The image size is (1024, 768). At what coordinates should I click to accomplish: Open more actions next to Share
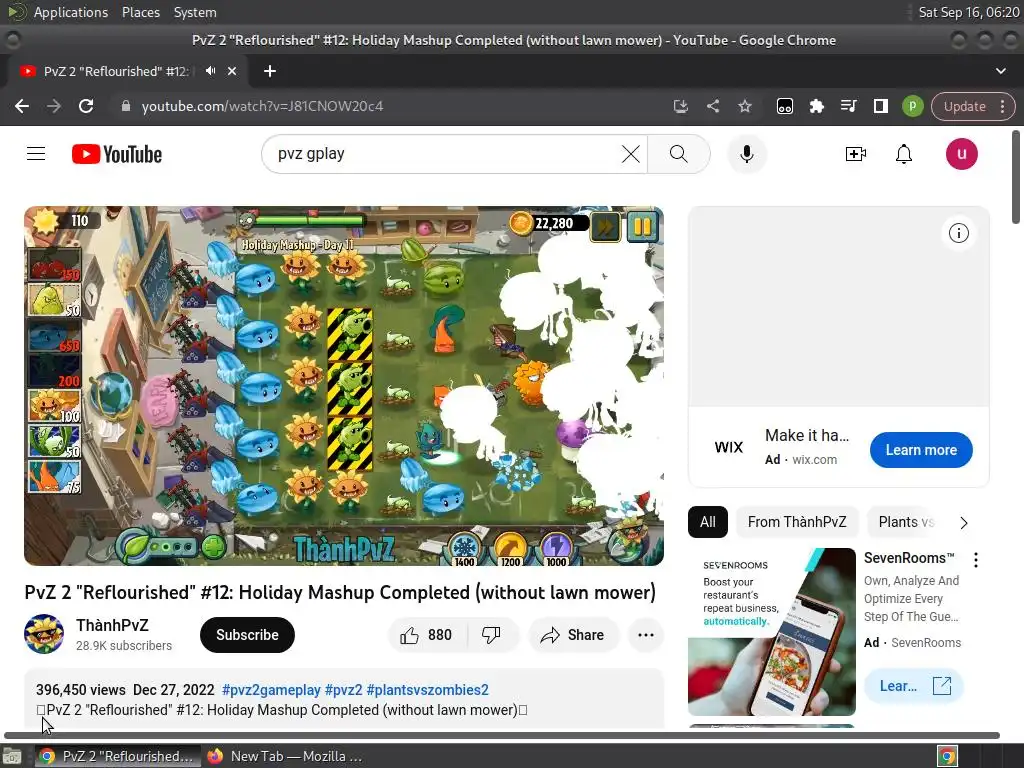click(645, 635)
